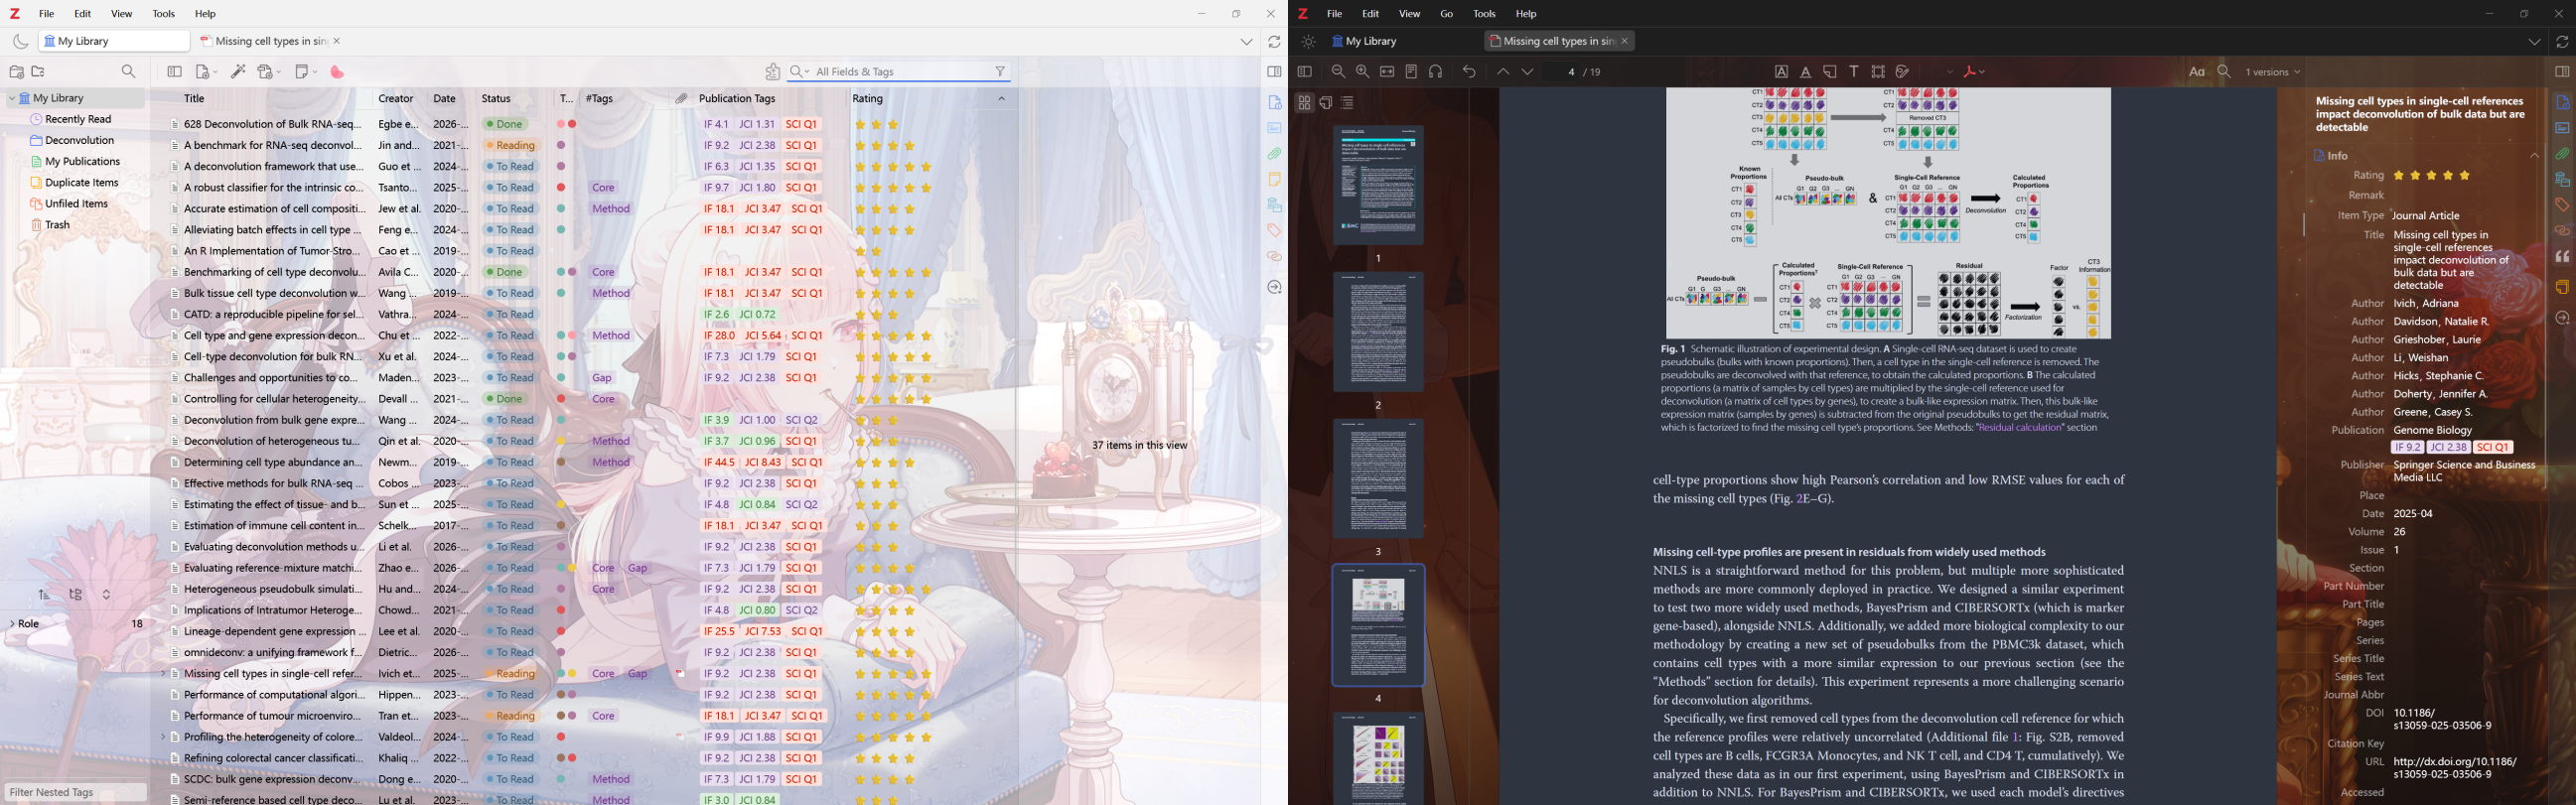Click the red tag dot on Implications of Intratumor row
Viewport: 2576px width, 805px height.
562,611
